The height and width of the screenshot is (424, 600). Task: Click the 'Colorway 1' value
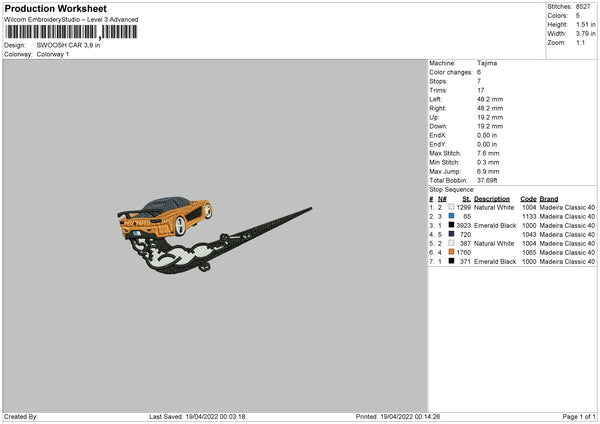coord(52,54)
